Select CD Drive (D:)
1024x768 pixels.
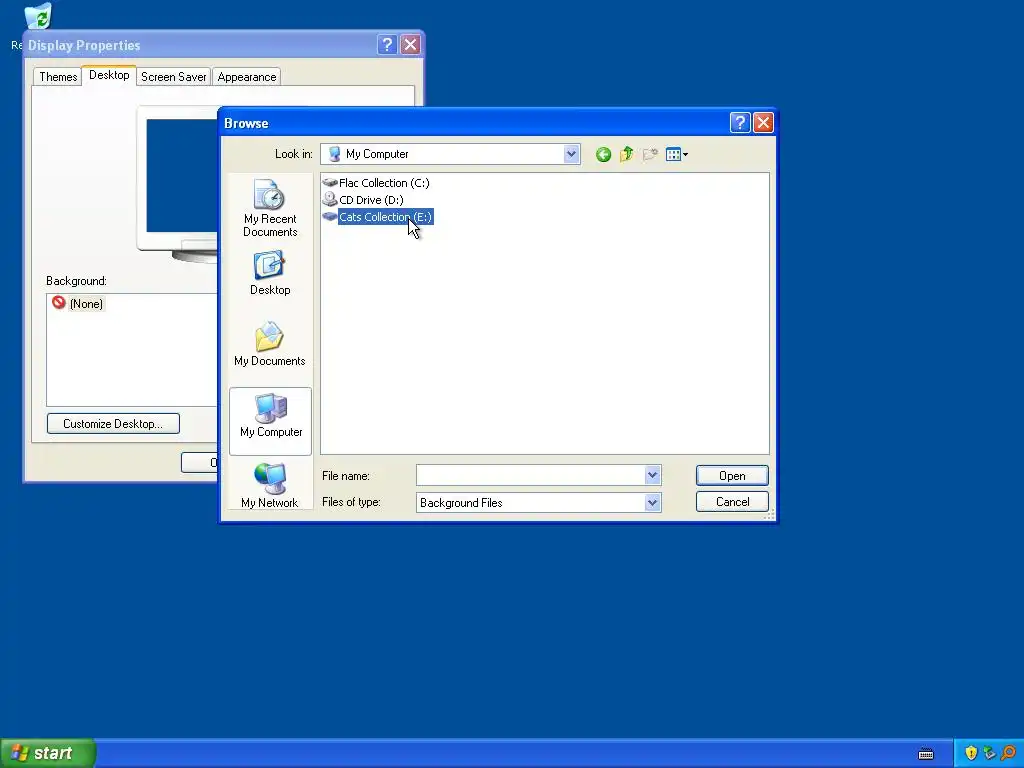363,200
